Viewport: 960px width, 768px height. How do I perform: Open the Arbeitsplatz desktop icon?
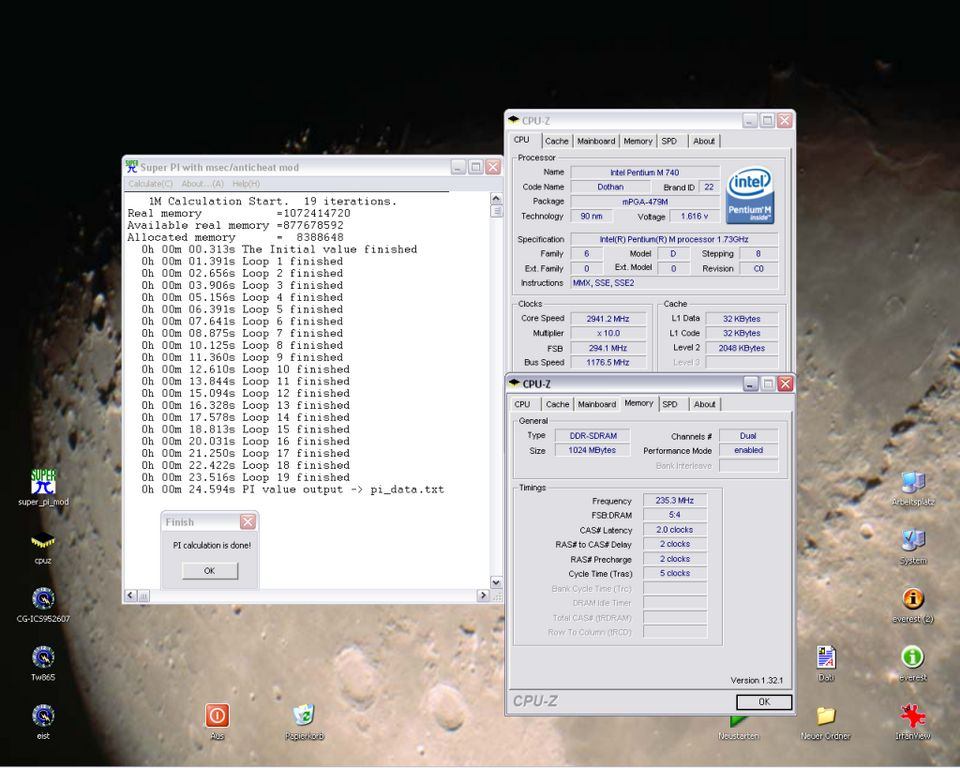913,482
